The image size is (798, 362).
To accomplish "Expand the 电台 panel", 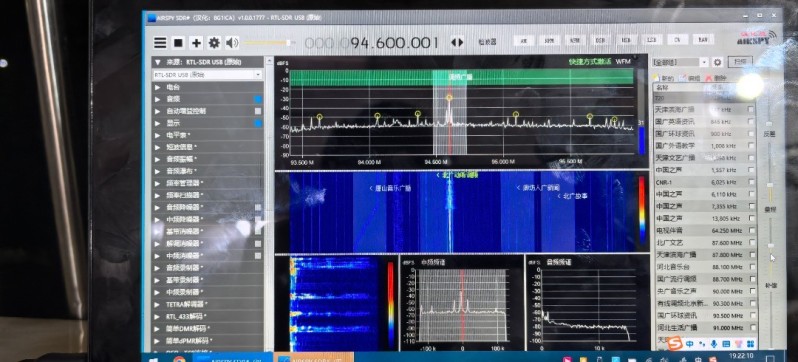I will click(x=208, y=87).
